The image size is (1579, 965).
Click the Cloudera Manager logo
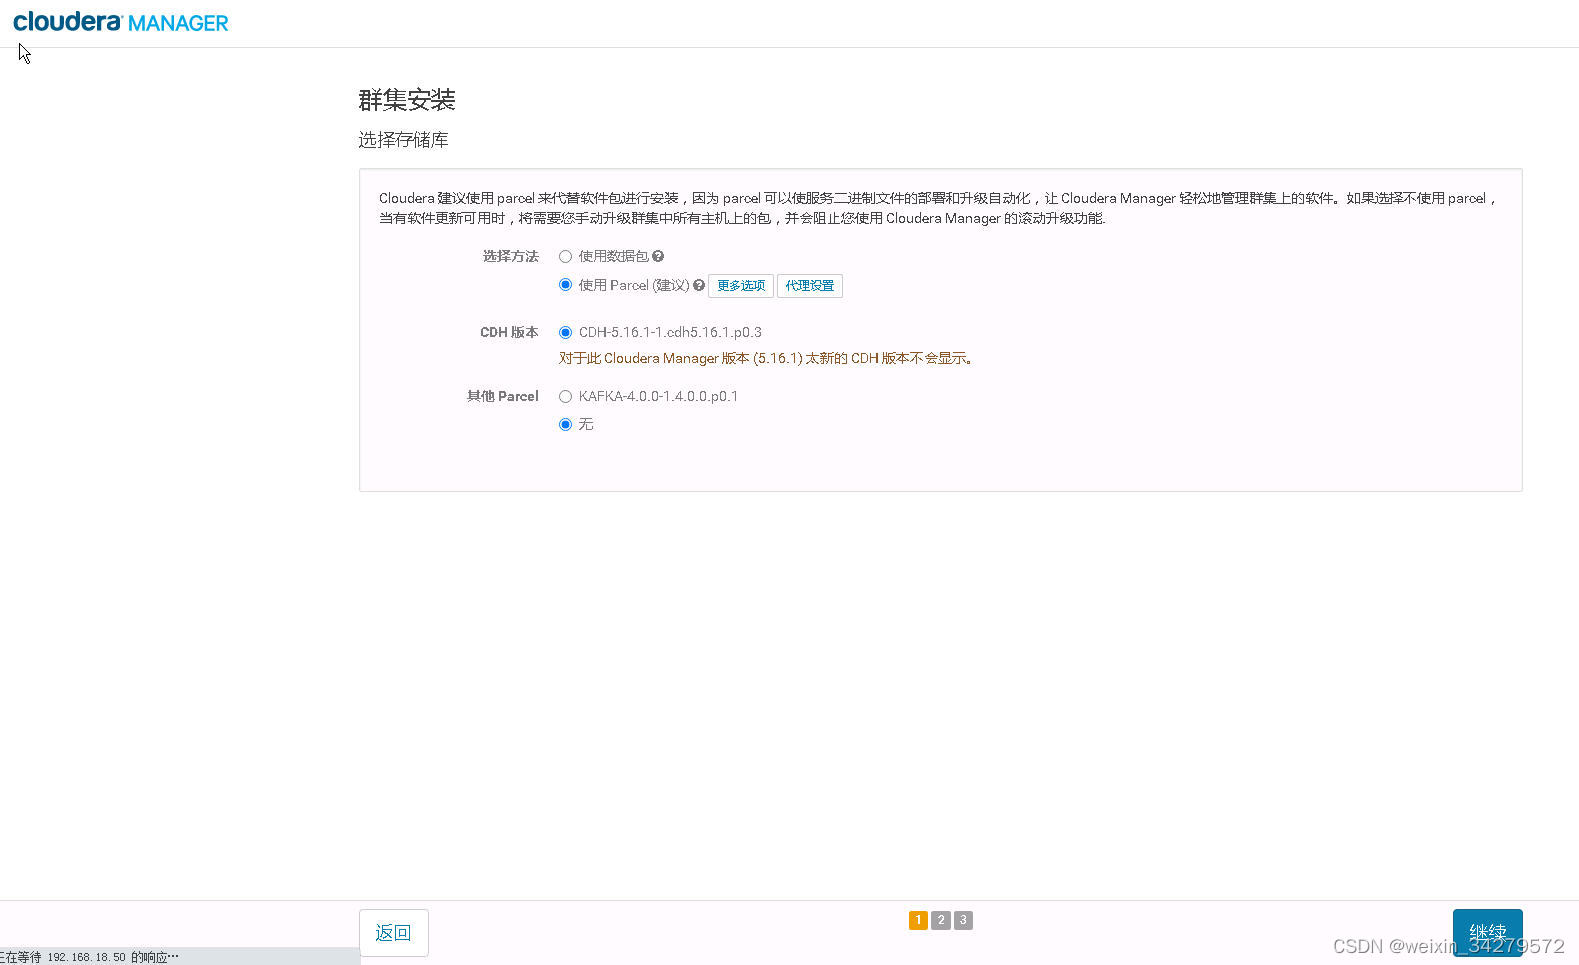tap(121, 22)
